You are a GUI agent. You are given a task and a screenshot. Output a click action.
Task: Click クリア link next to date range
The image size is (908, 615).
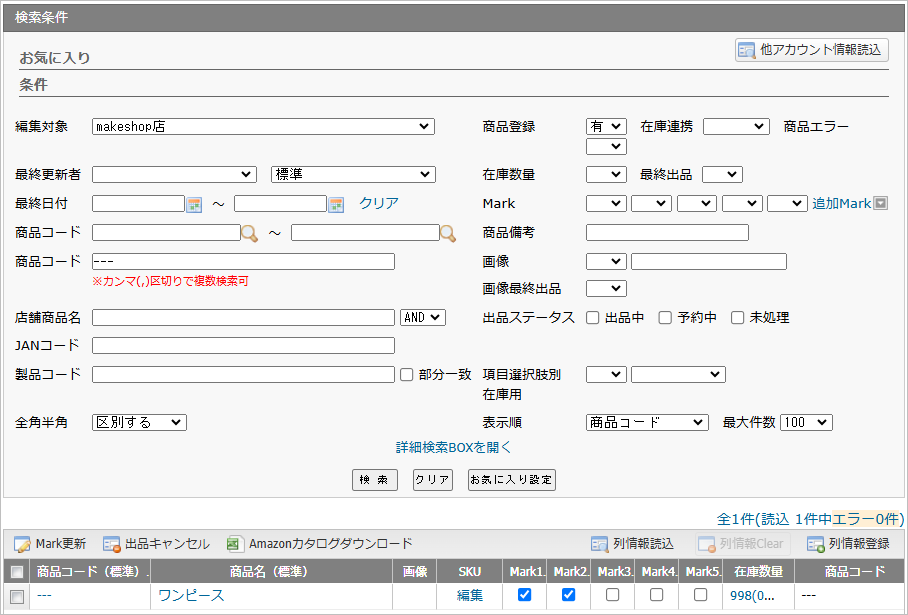379,203
